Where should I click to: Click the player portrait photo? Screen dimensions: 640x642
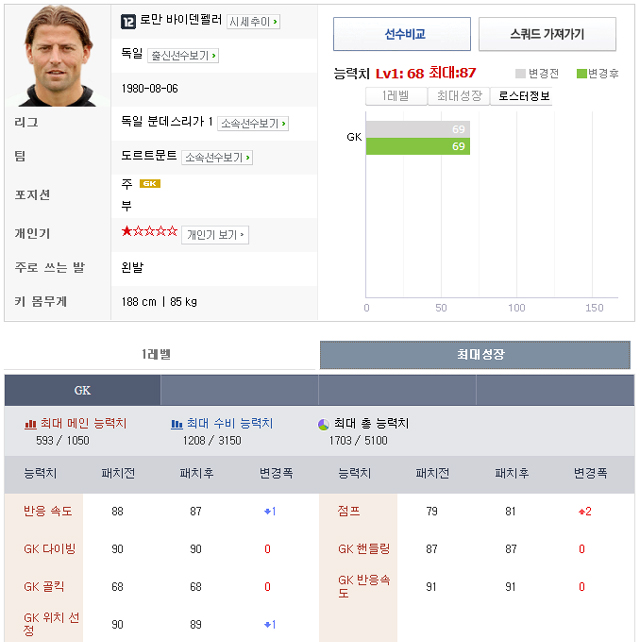[58, 57]
